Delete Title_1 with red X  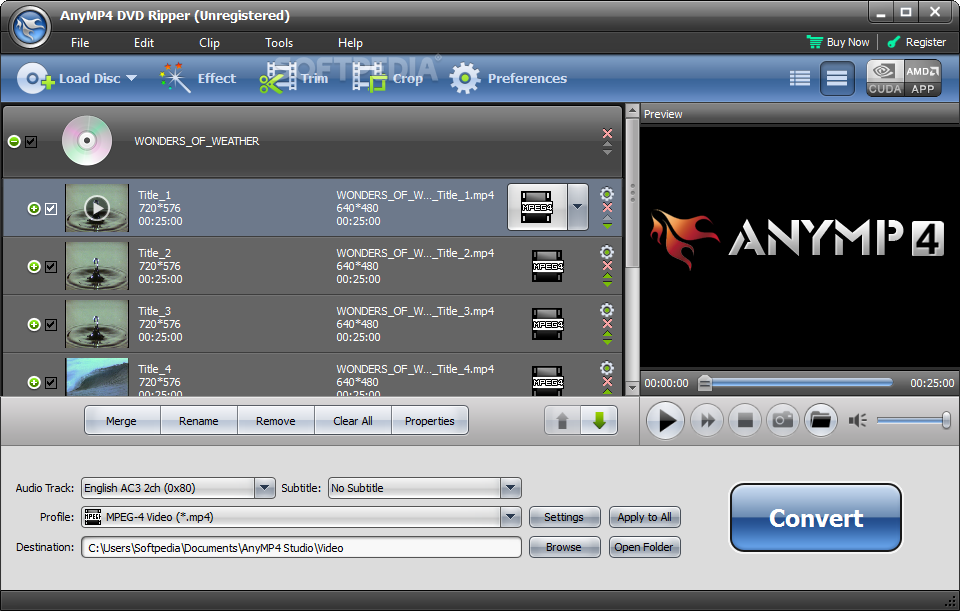pos(607,208)
